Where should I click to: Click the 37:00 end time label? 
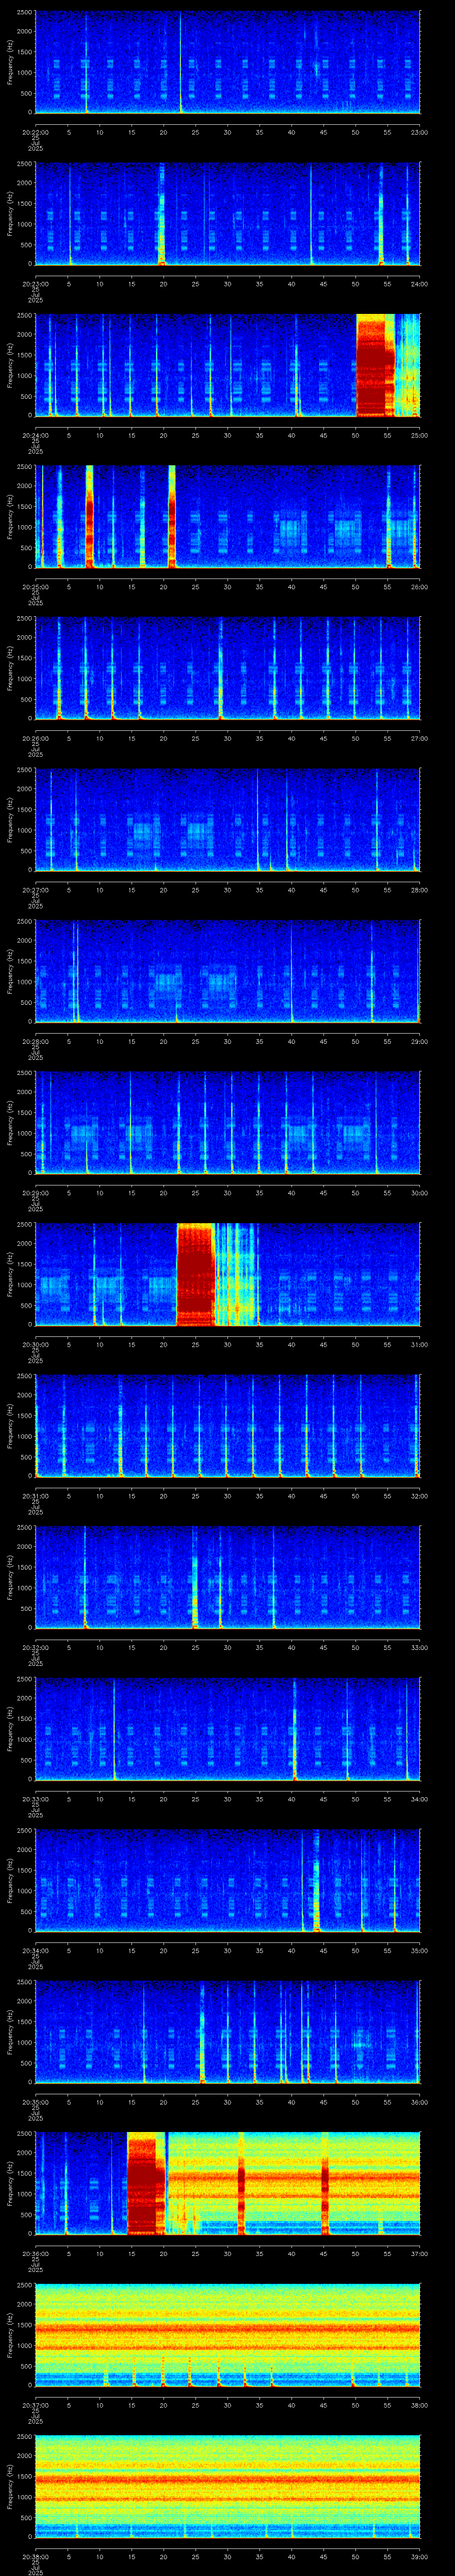[x=419, y=2253]
